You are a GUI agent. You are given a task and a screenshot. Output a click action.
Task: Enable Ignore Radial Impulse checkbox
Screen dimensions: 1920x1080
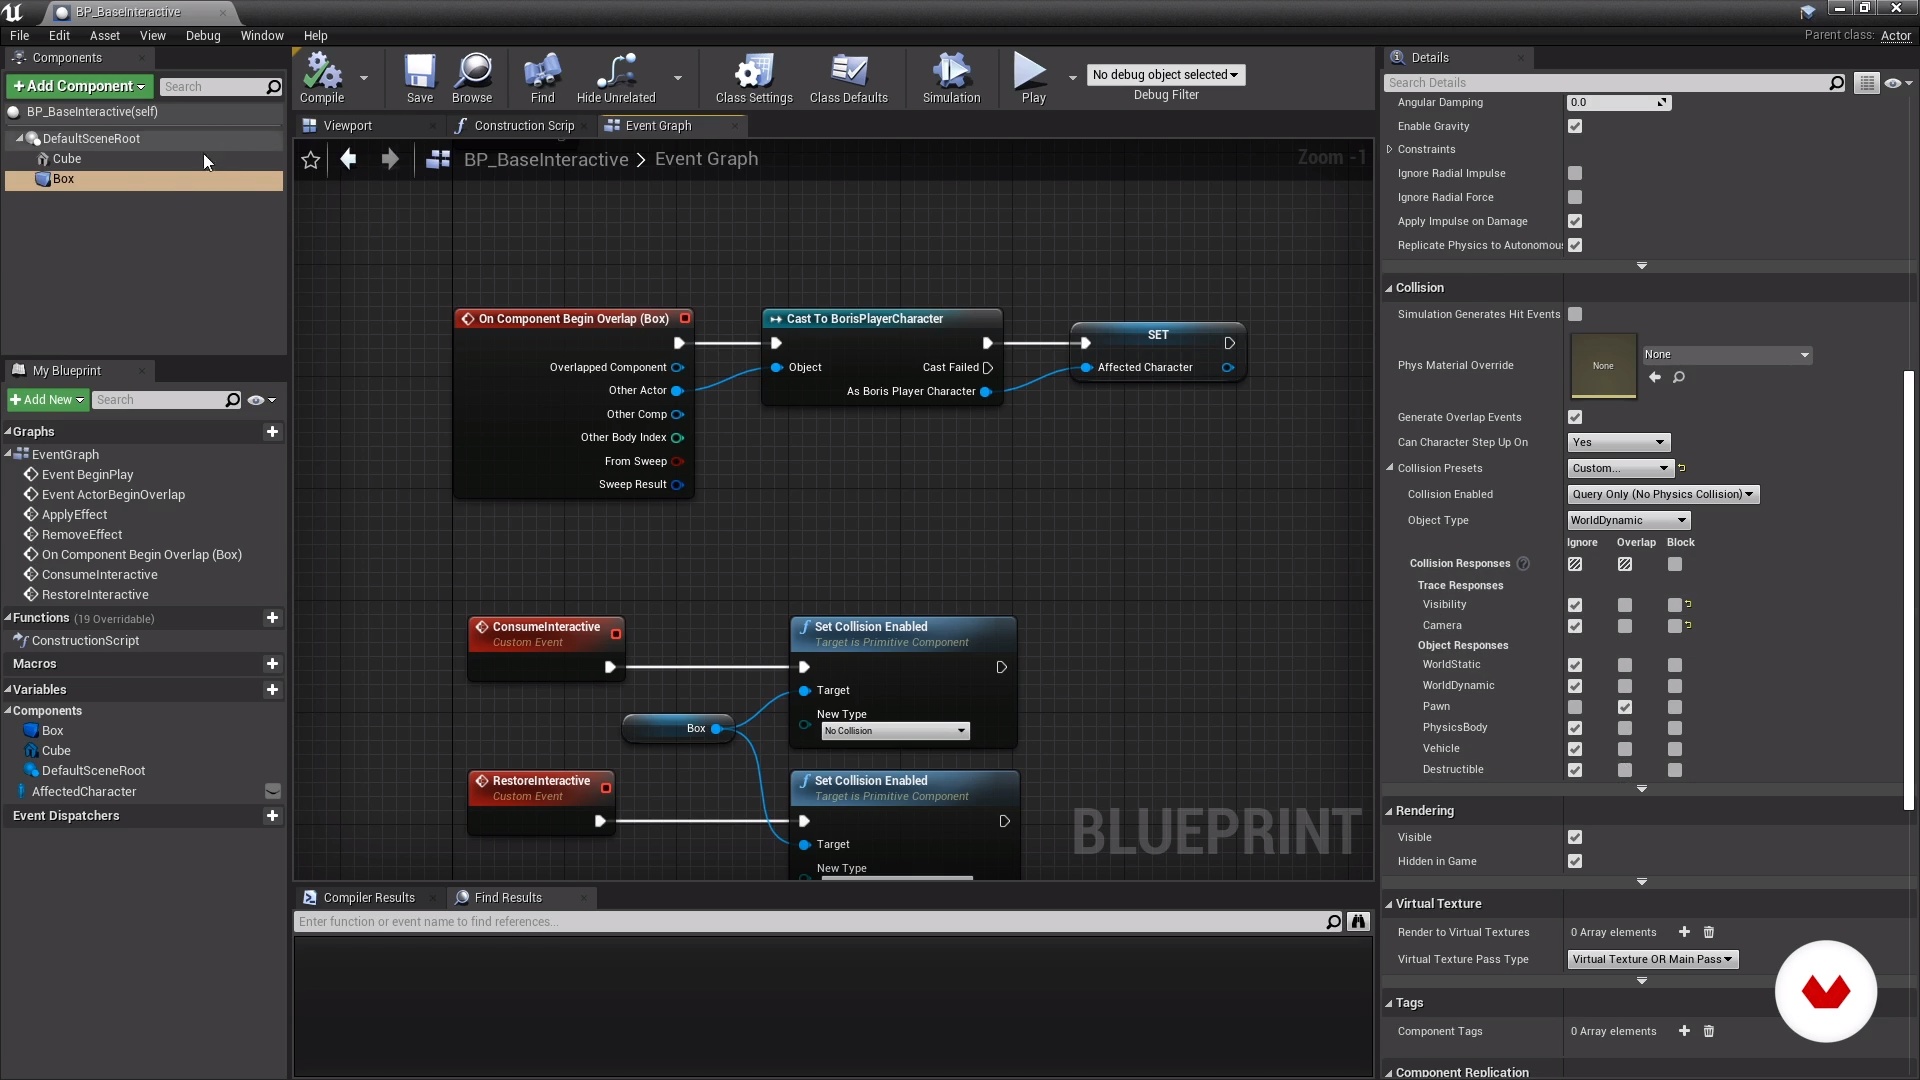click(1575, 174)
